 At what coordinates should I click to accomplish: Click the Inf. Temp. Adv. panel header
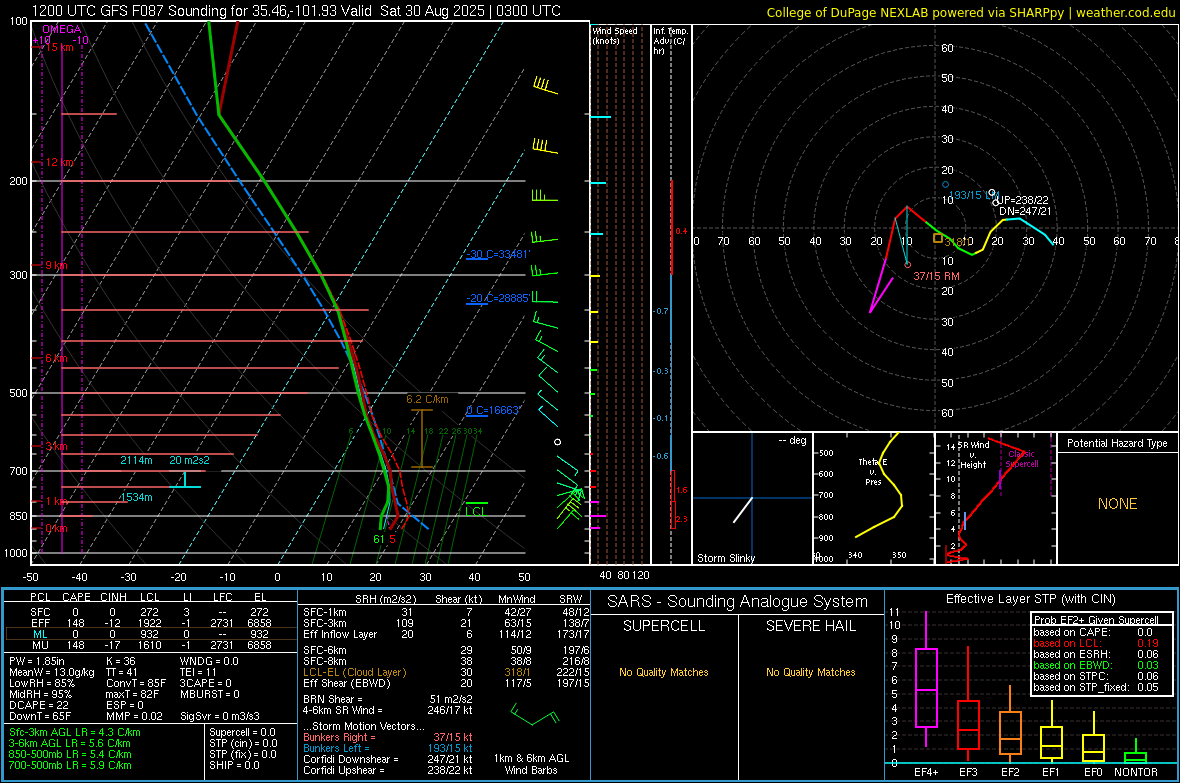pyautogui.click(x=670, y=41)
